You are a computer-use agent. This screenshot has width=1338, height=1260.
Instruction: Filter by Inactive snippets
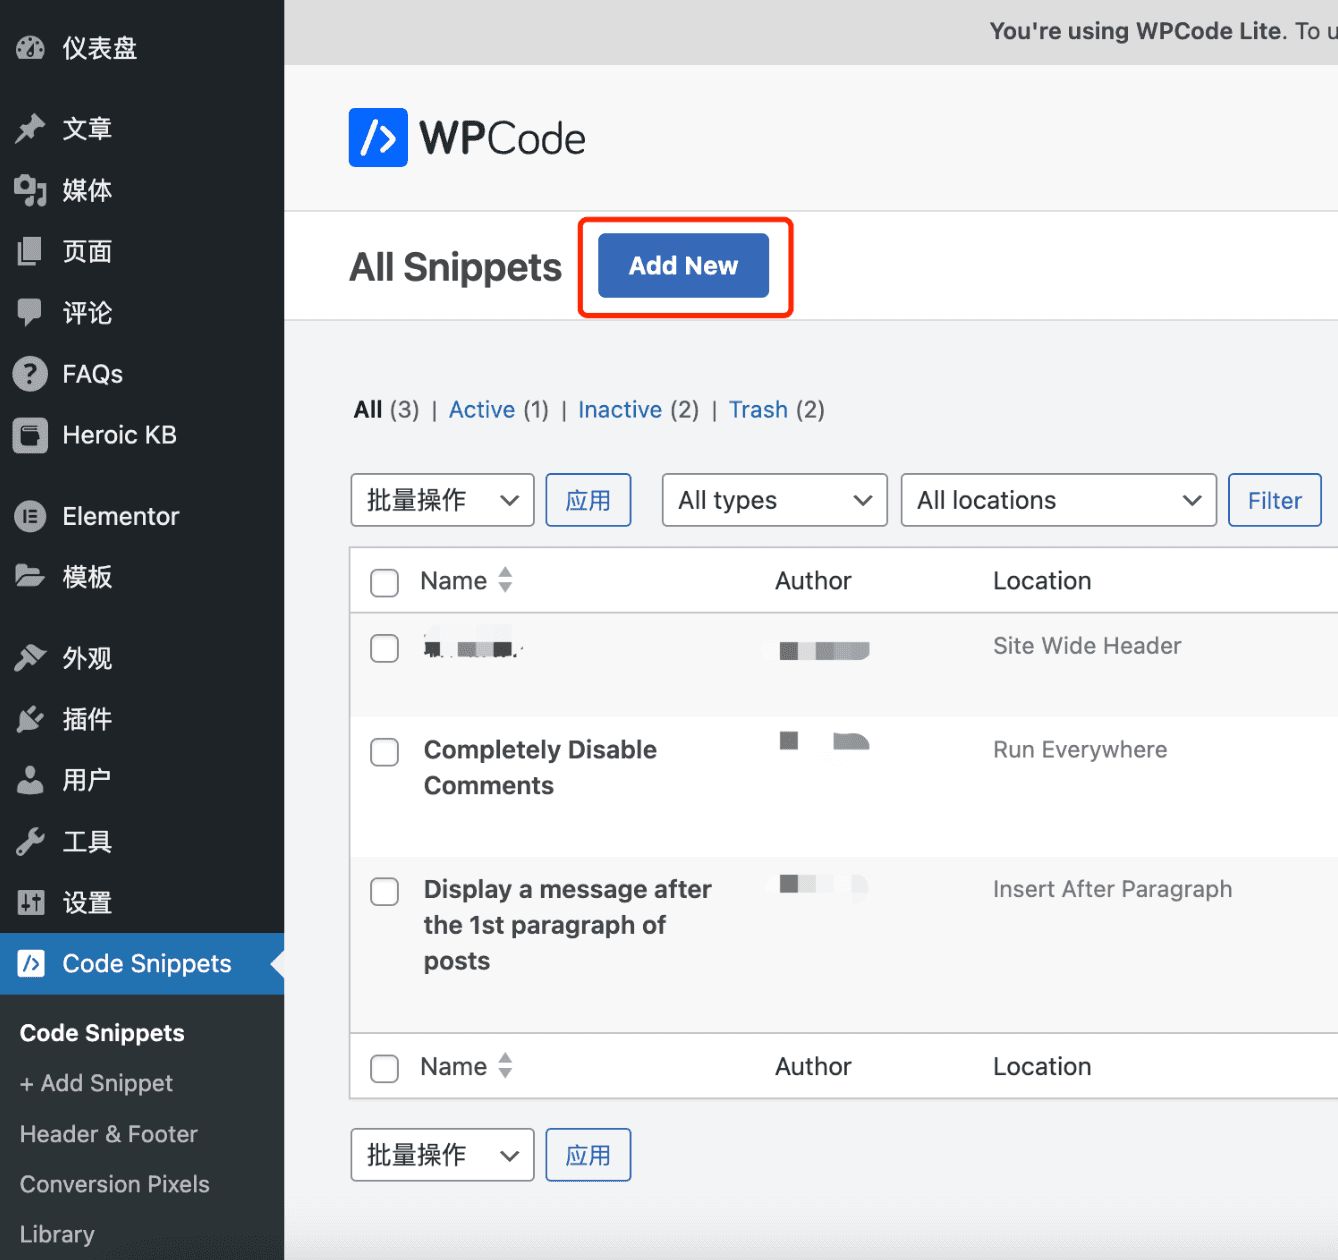click(620, 410)
